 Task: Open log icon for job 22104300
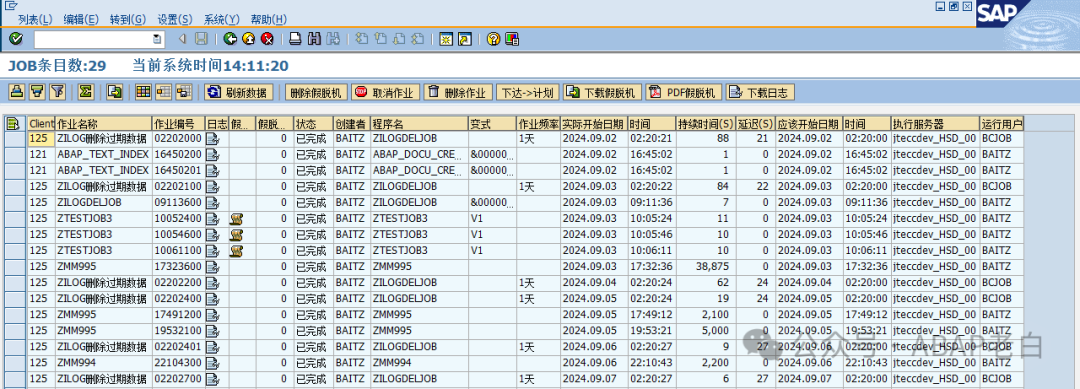point(213,363)
